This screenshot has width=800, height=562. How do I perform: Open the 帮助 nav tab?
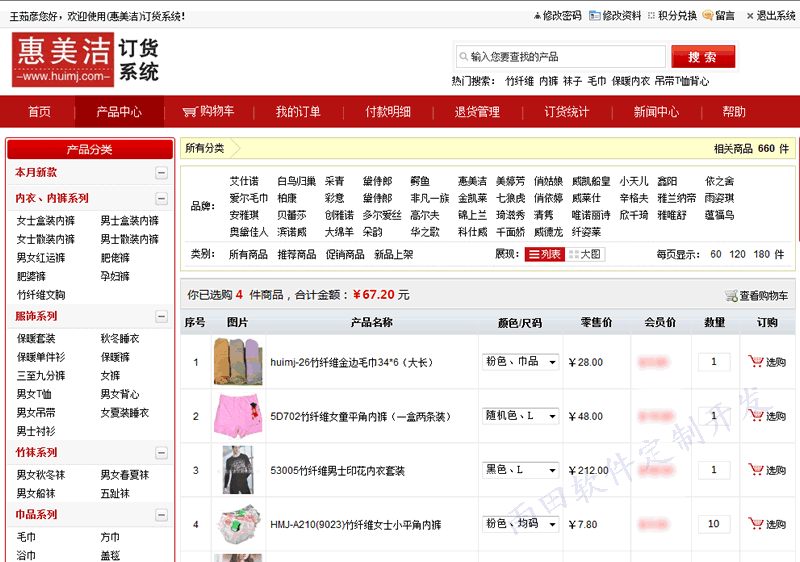point(734,112)
